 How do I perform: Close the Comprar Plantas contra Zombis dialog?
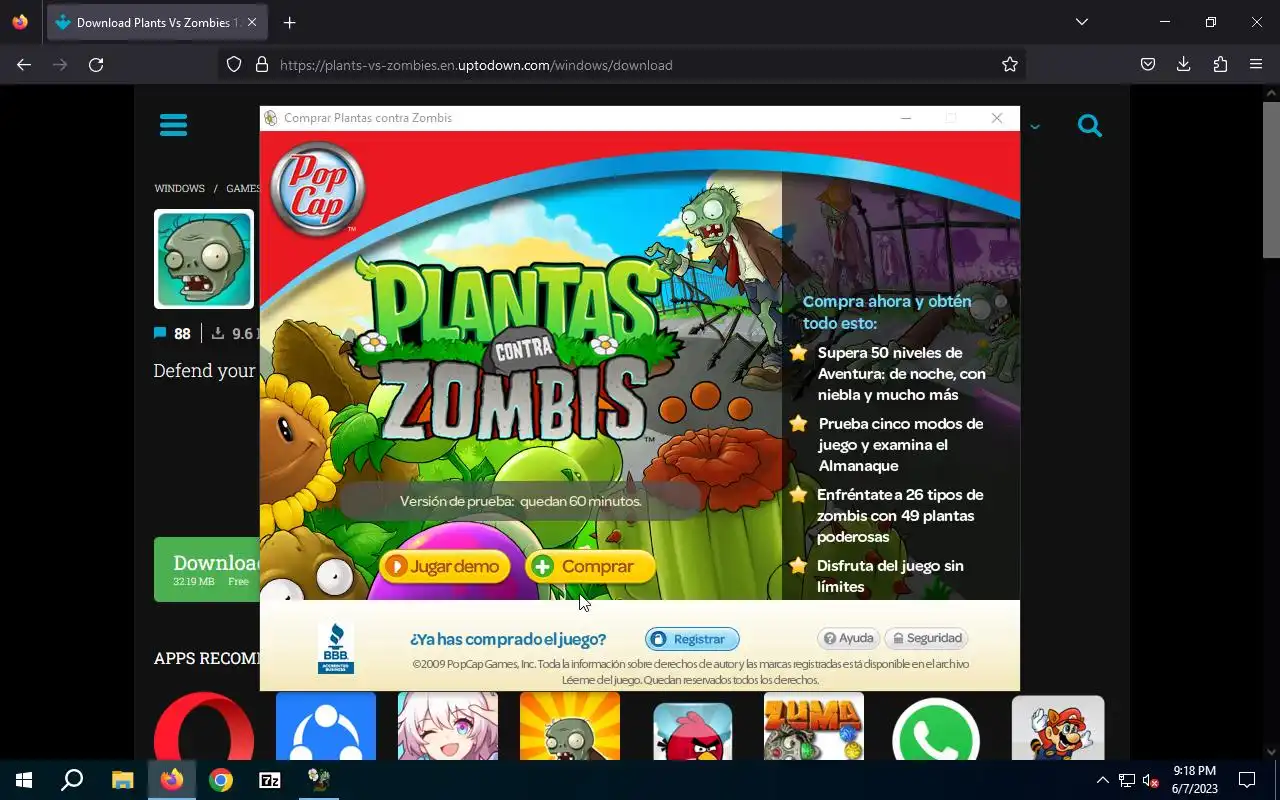click(997, 118)
